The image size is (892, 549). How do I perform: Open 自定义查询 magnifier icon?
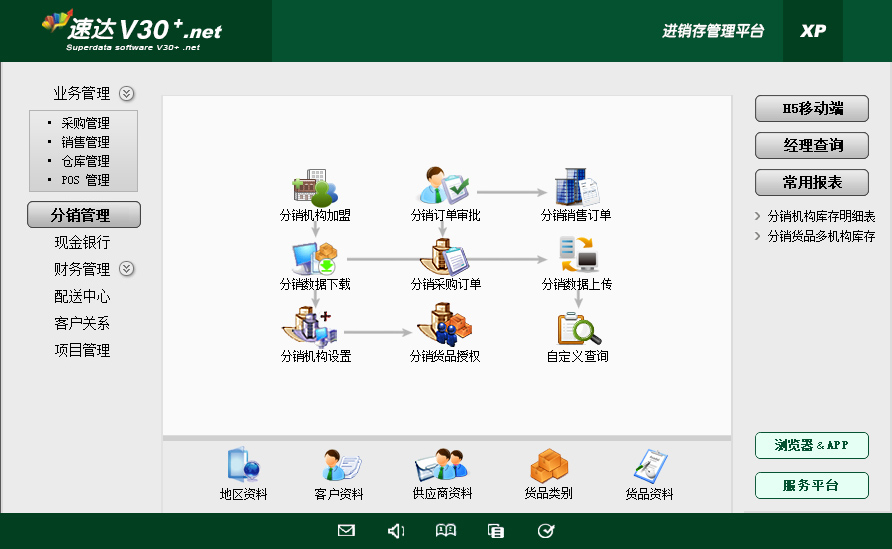tap(577, 329)
